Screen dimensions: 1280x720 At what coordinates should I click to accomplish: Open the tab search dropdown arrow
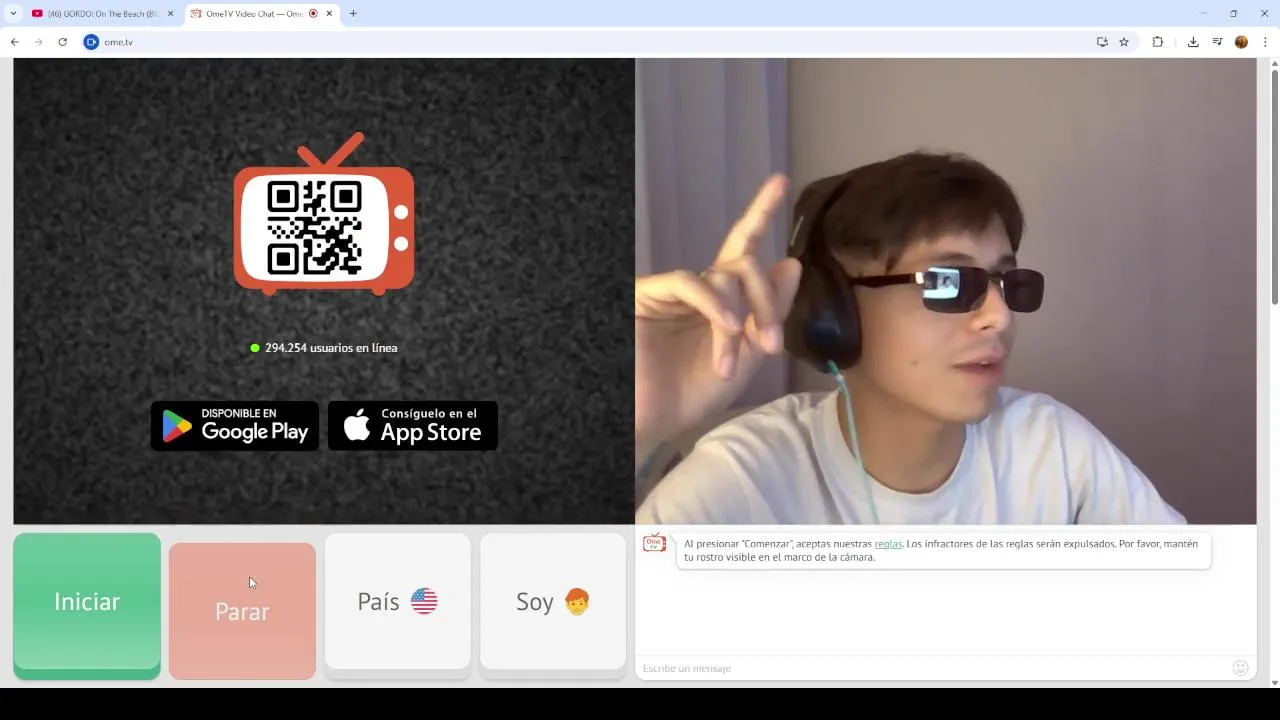tap(13, 14)
